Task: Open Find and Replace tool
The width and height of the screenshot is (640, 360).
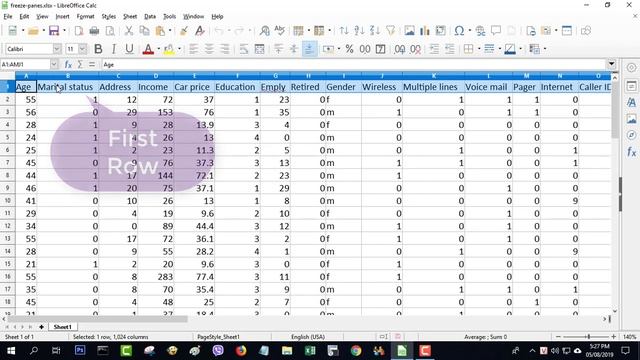Action: tap(264, 31)
